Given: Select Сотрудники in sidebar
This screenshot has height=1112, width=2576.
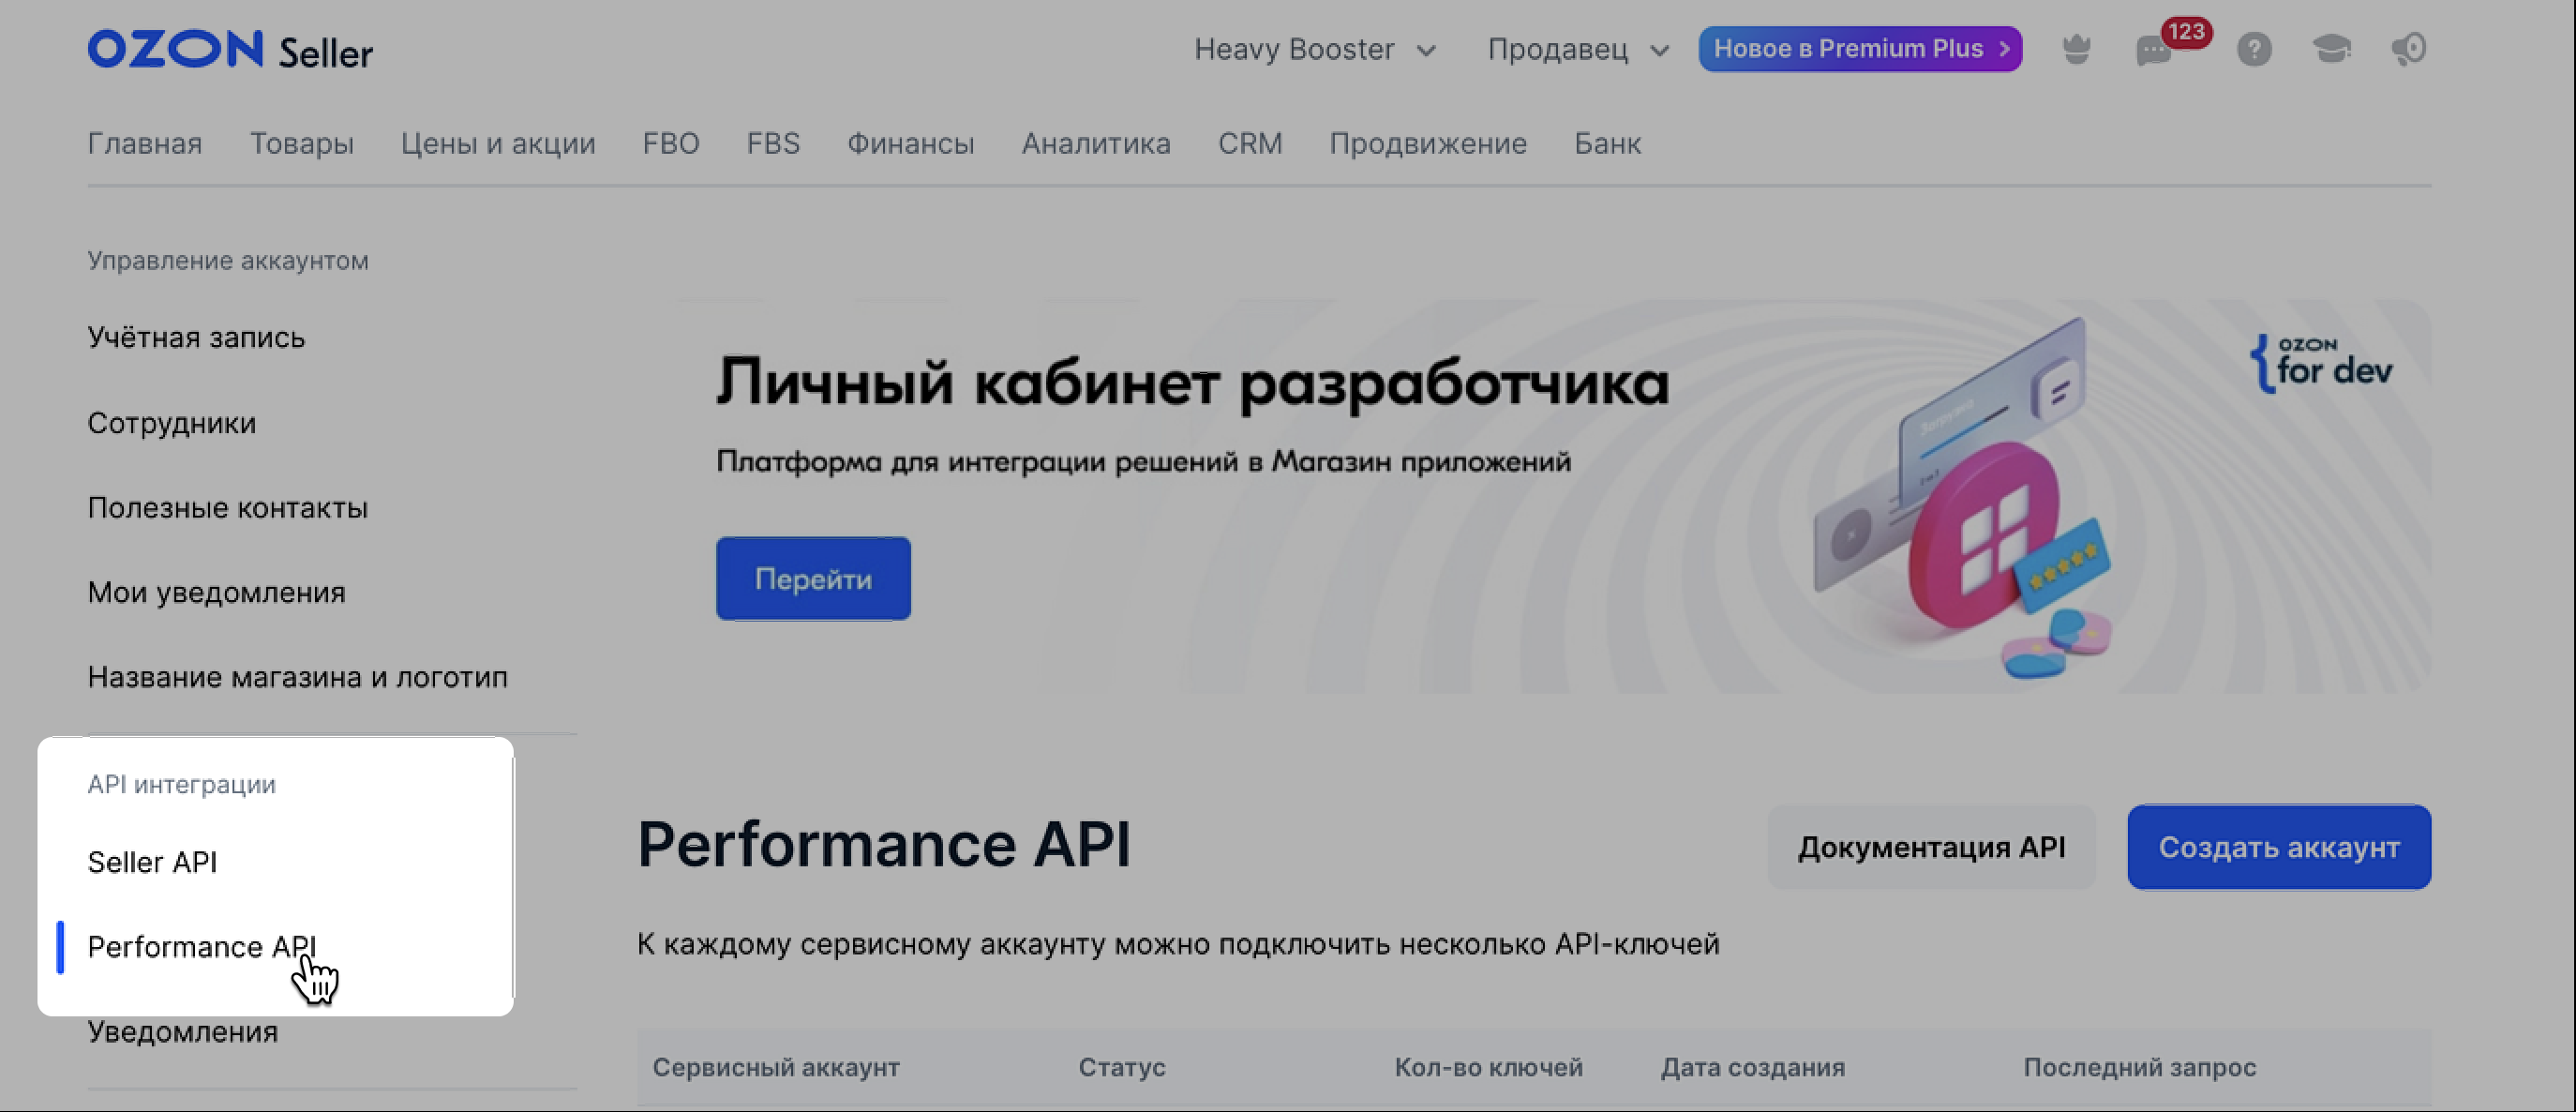Looking at the screenshot, I should click(172, 423).
